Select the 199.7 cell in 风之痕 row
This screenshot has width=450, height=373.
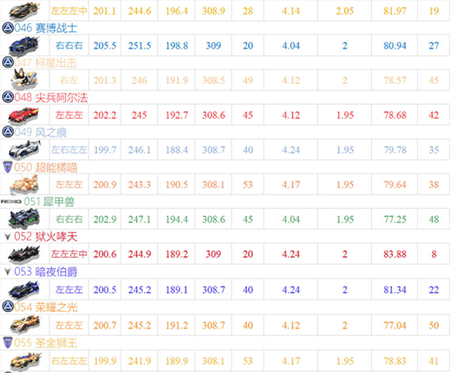105,150
